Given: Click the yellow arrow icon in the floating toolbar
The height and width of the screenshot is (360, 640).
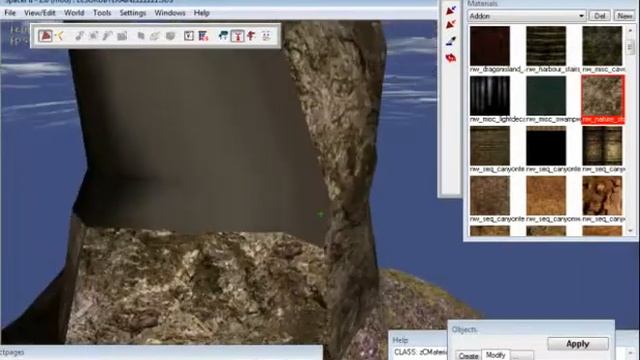Looking at the screenshot, I should pos(60,36).
